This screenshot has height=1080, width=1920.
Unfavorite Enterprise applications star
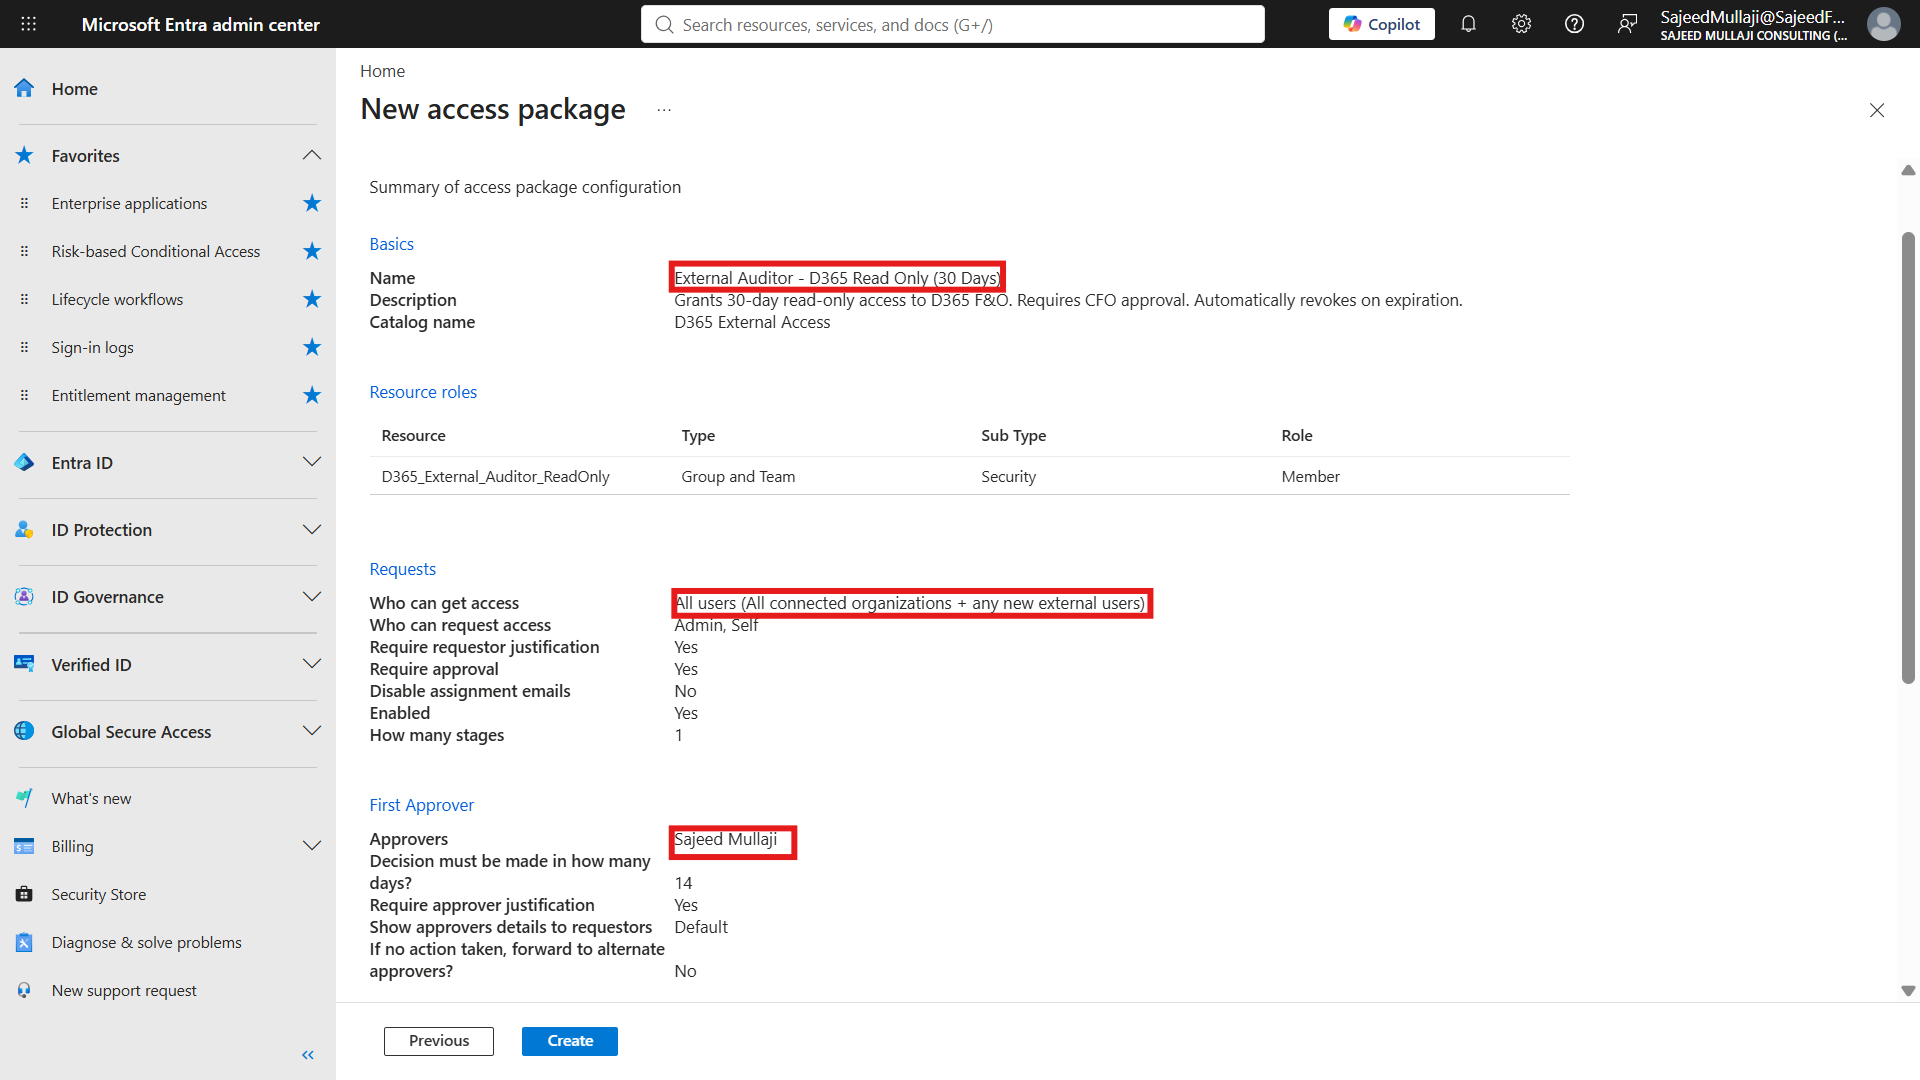312,203
